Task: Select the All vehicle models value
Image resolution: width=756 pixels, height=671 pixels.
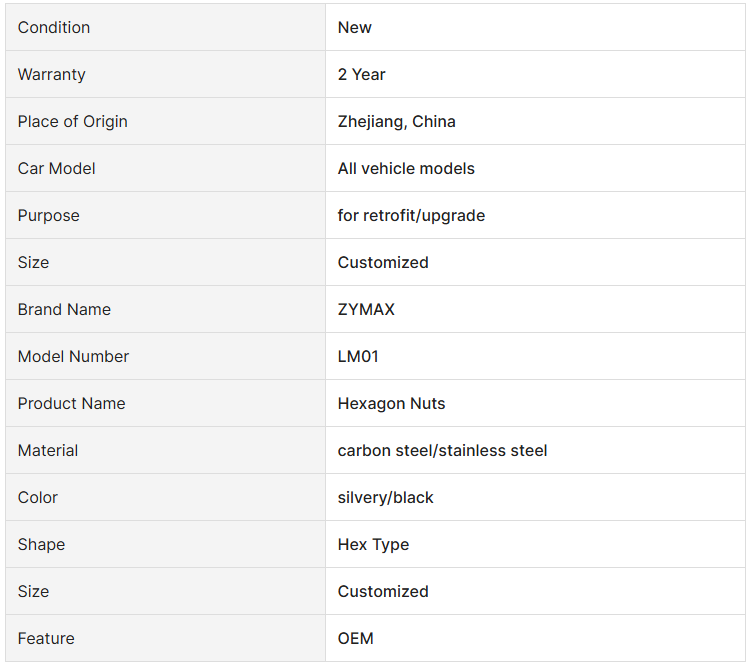Action: click(x=406, y=168)
